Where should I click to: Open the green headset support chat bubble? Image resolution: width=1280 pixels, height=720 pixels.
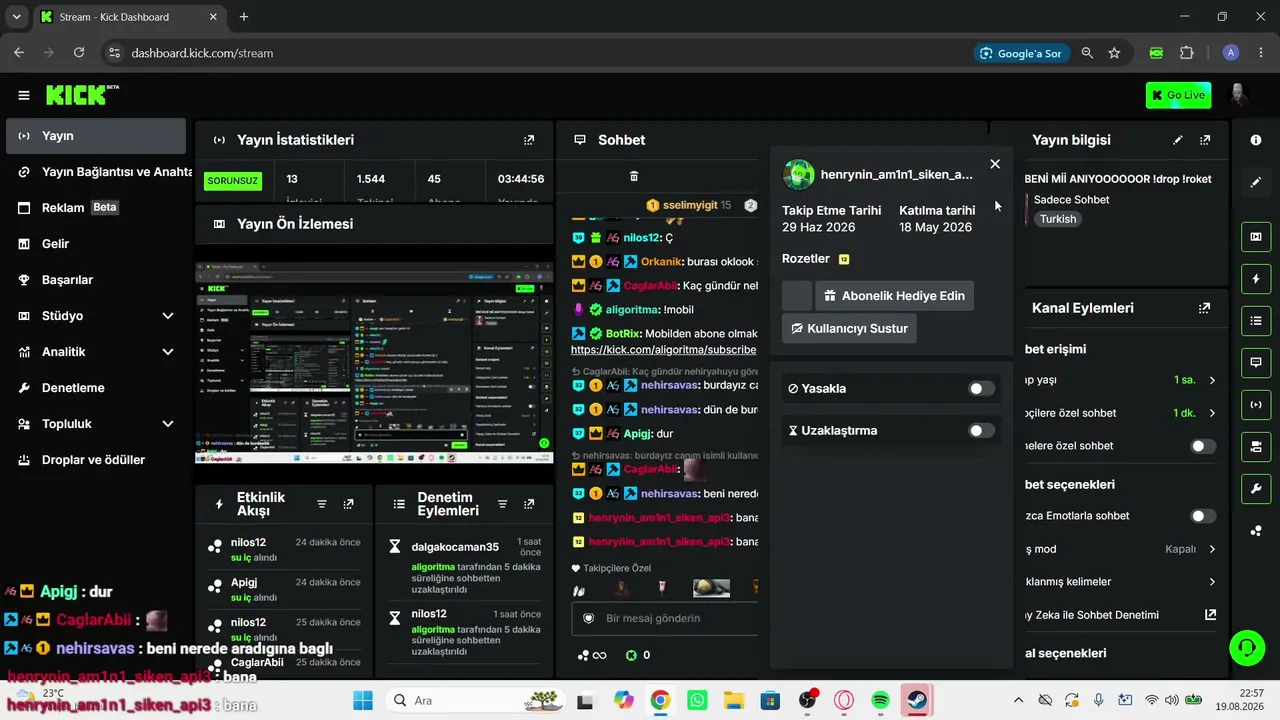[1246, 648]
